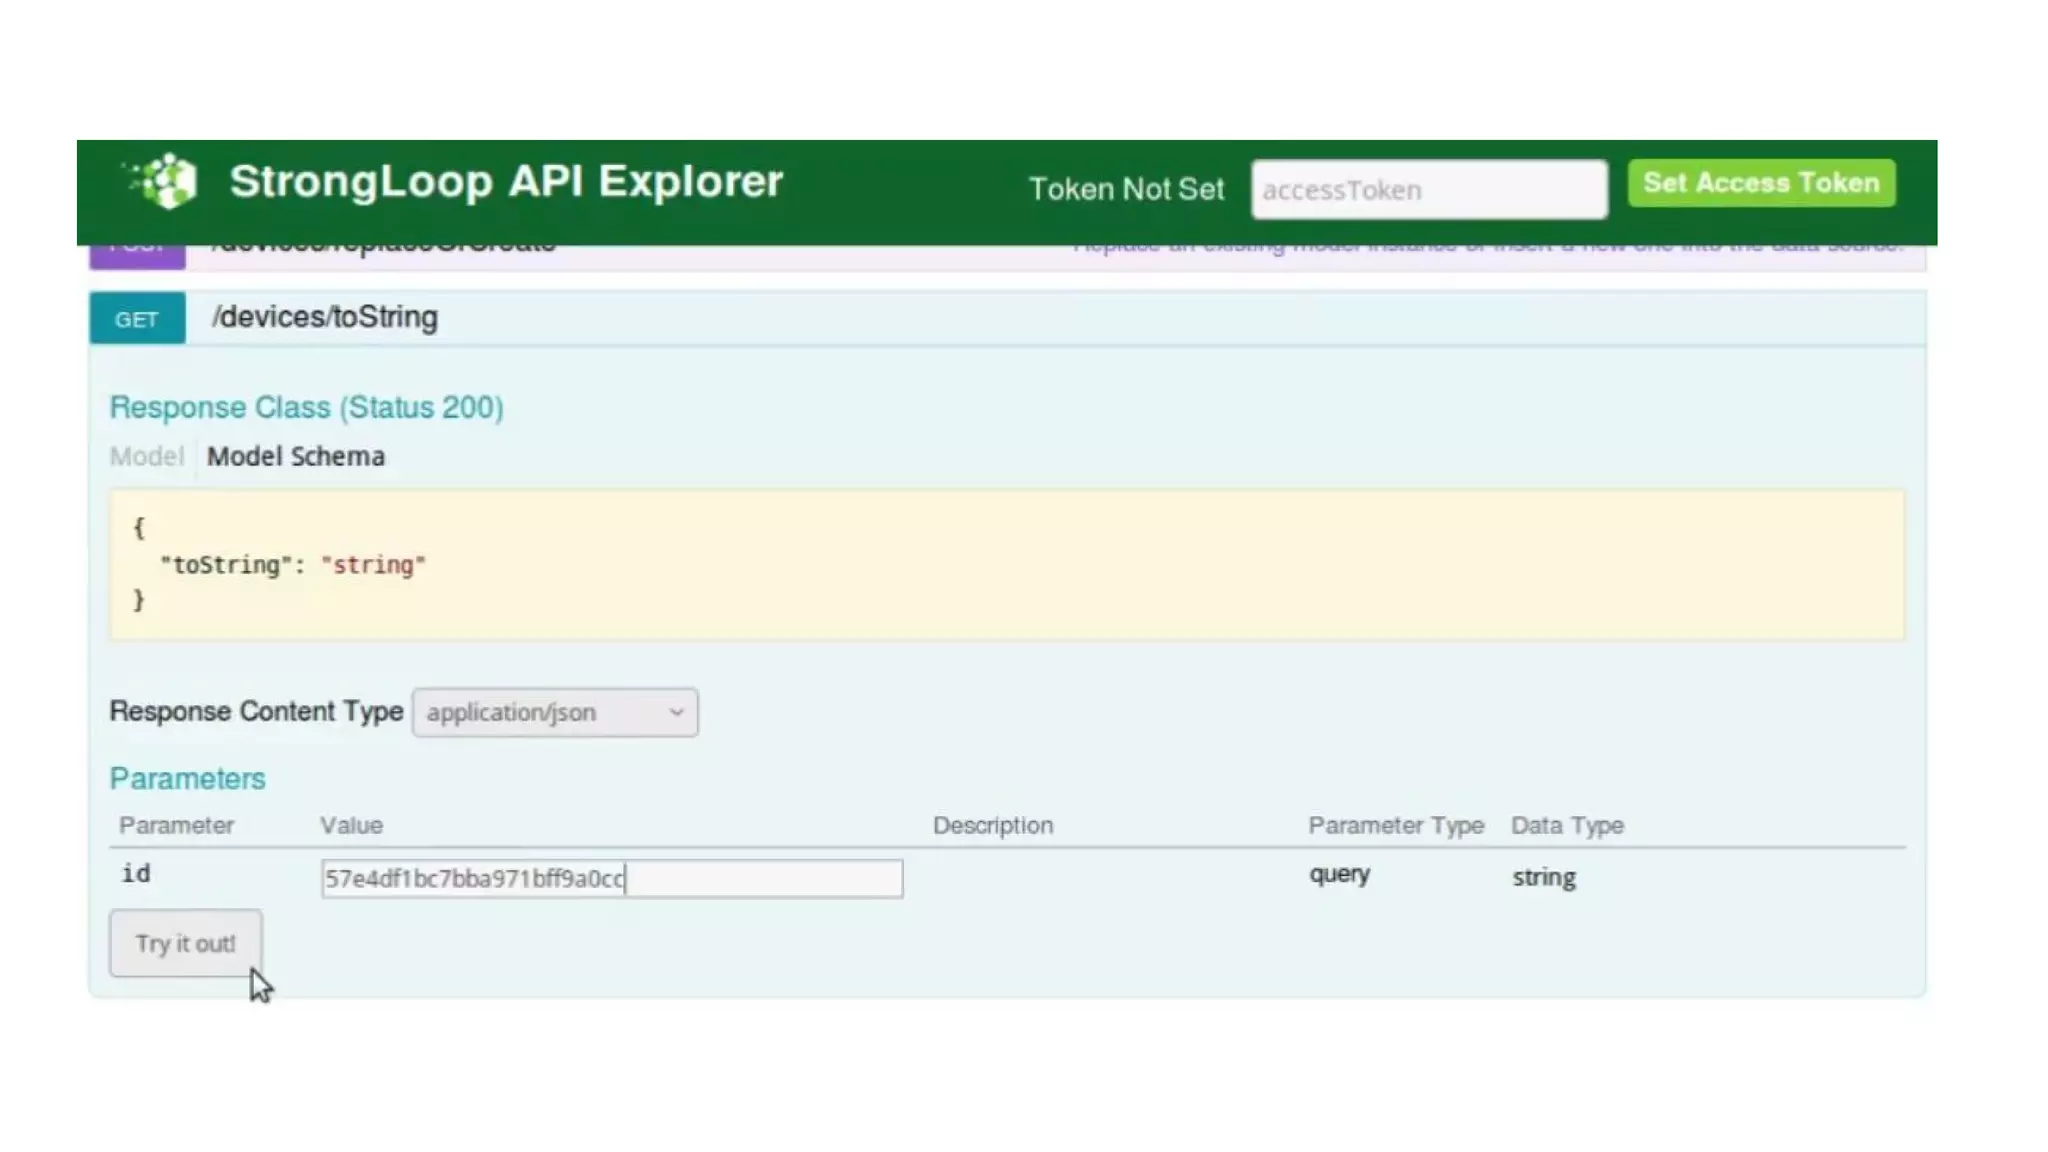Click the yellow toString model schema box
This screenshot has height=1152, width=2048.
point(1006,565)
